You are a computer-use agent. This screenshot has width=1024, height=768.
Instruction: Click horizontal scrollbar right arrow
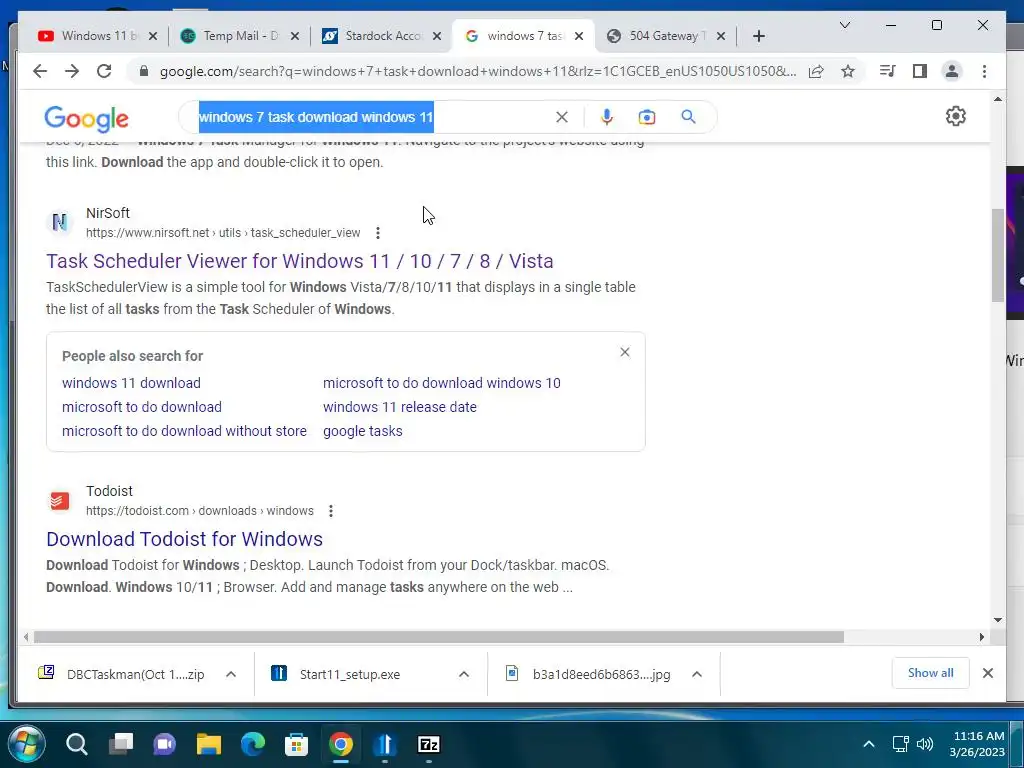pos(982,636)
